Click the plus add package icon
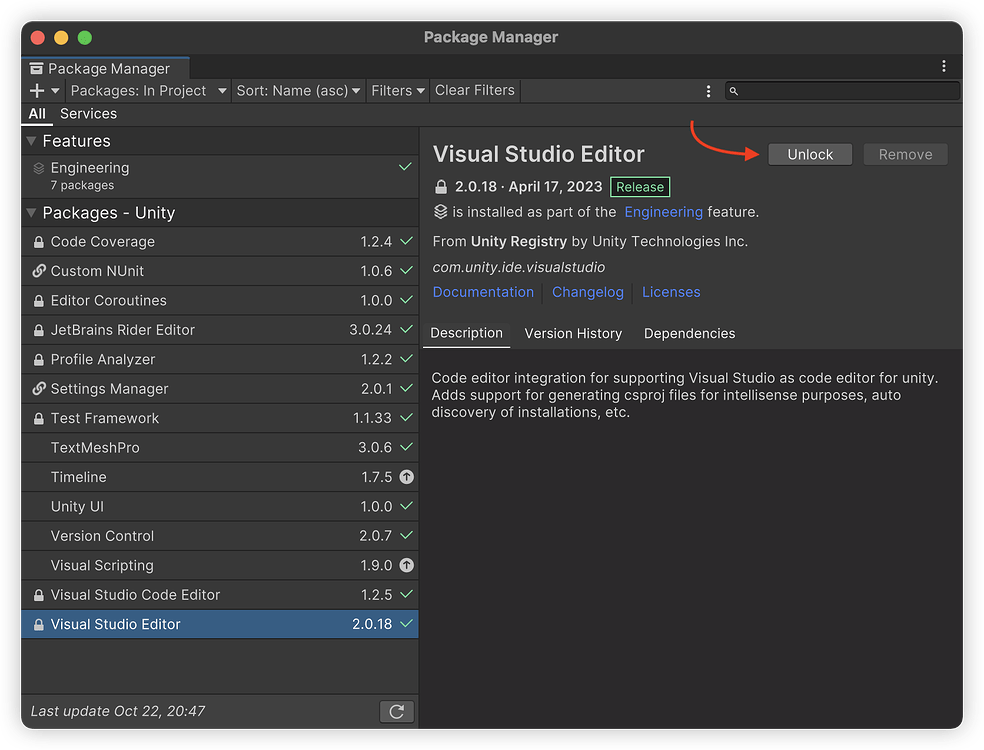Image resolution: width=984 pixels, height=750 pixels. click(x=37, y=91)
